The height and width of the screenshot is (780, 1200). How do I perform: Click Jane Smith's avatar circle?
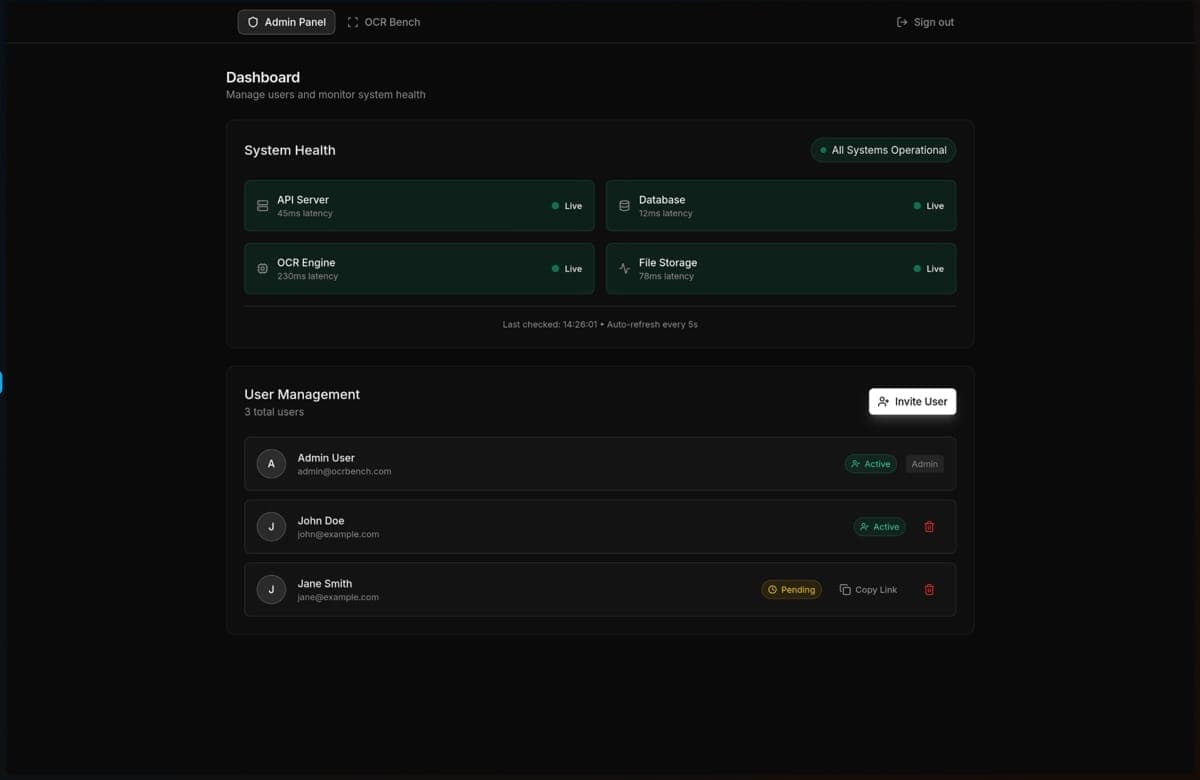[271, 590]
